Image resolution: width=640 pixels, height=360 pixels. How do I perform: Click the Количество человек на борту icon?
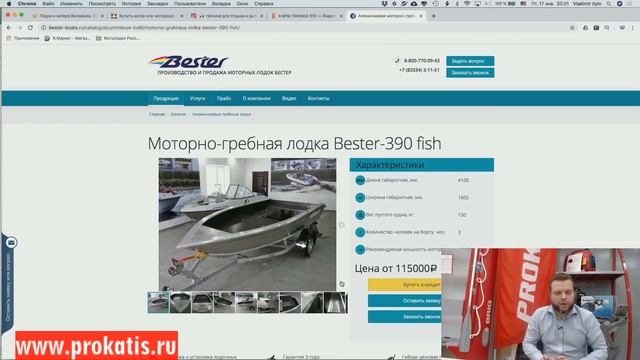(360, 232)
